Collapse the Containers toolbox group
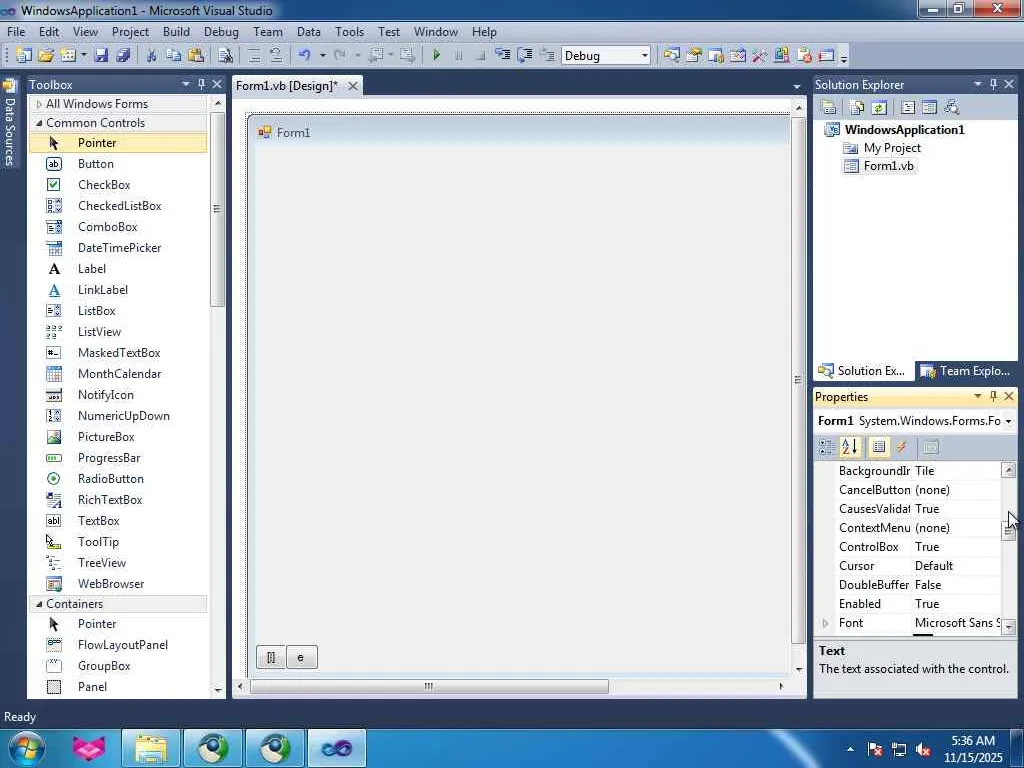1024x768 pixels. tap(39, 604)
